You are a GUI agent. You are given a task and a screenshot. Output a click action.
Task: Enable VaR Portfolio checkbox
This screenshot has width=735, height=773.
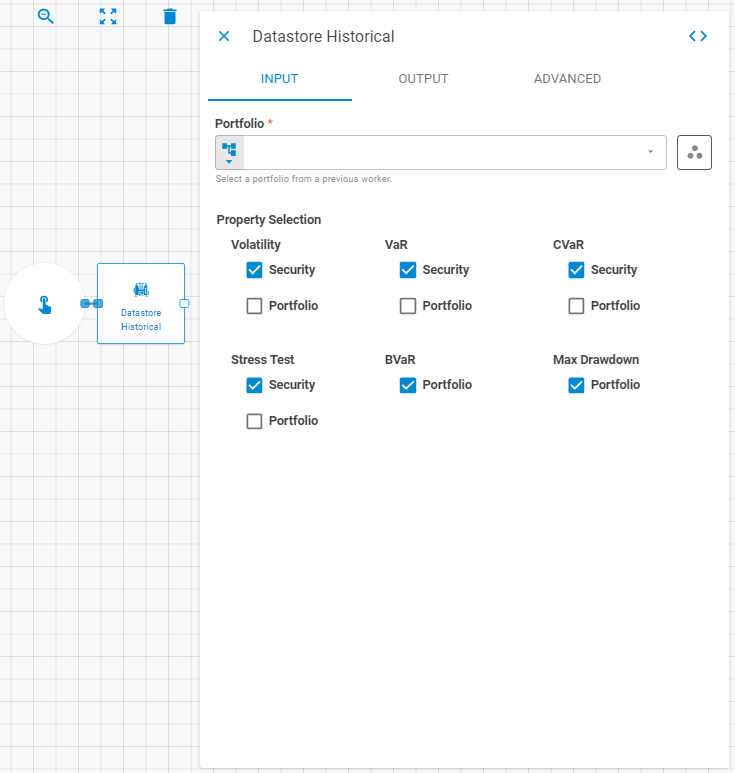tap(408, 306)
